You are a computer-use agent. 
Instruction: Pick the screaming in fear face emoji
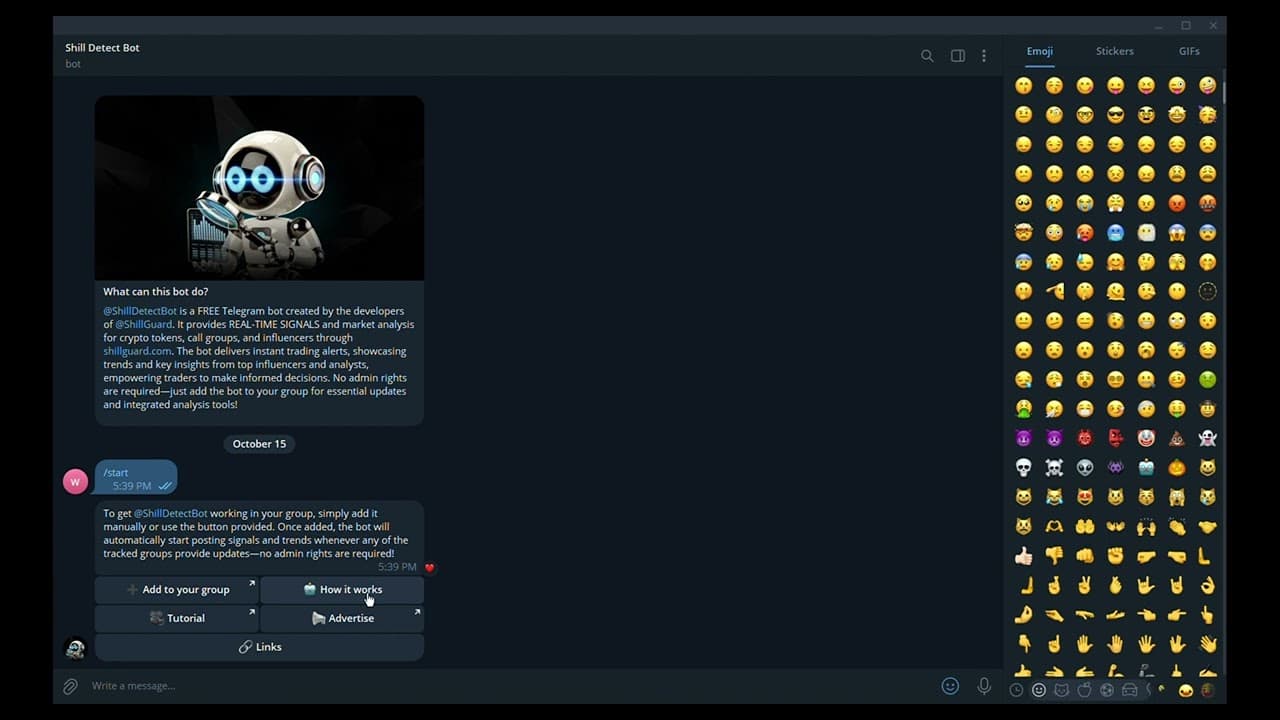1177,232
